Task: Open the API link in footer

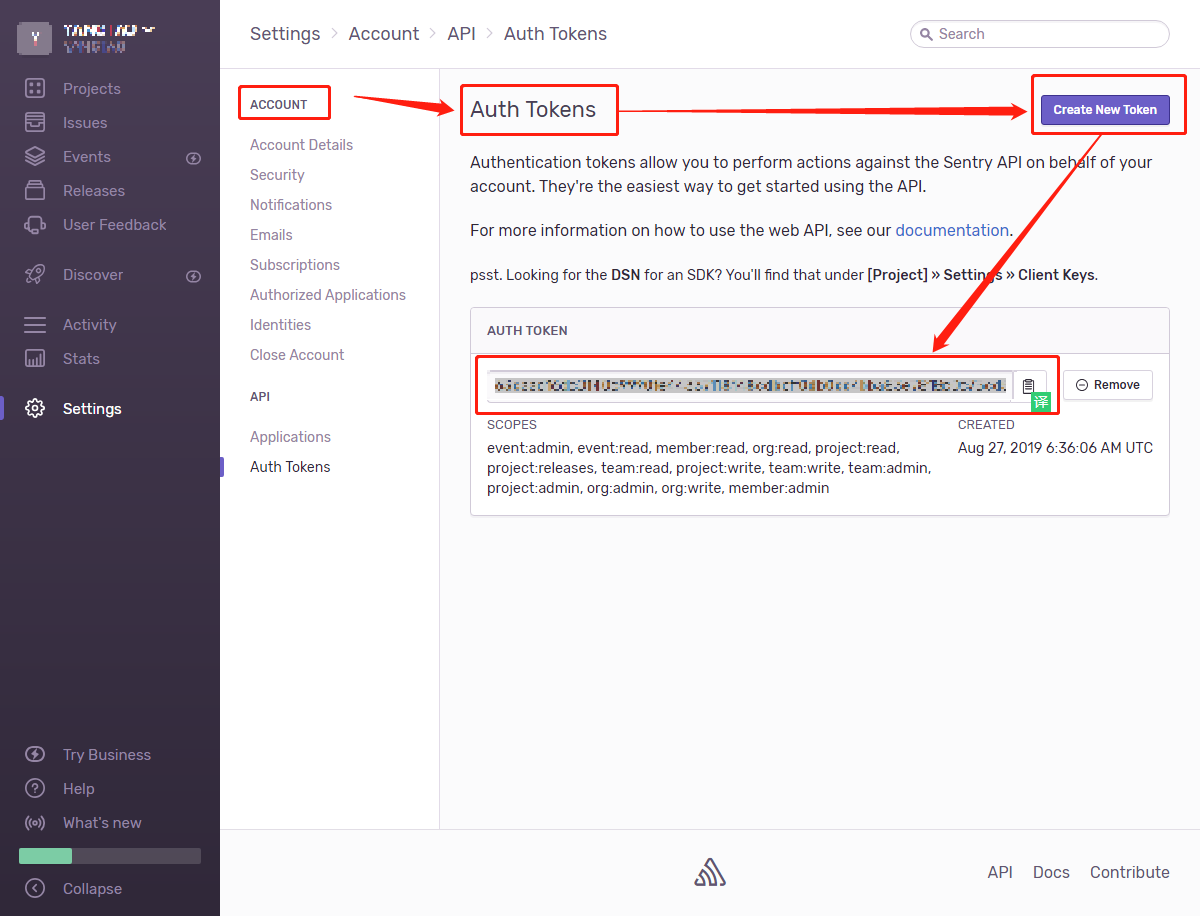Action: coord(1000,873)
